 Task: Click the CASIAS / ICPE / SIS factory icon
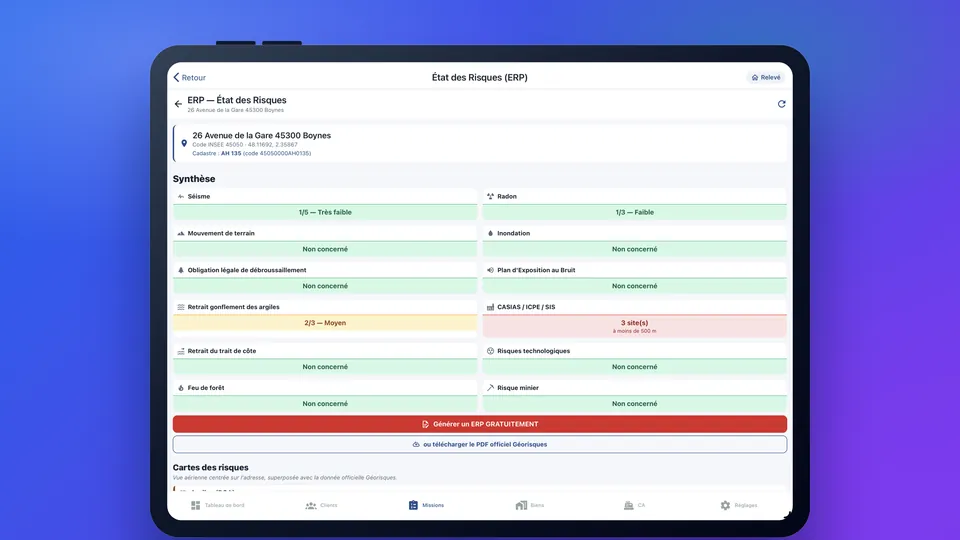coord(490,307)
